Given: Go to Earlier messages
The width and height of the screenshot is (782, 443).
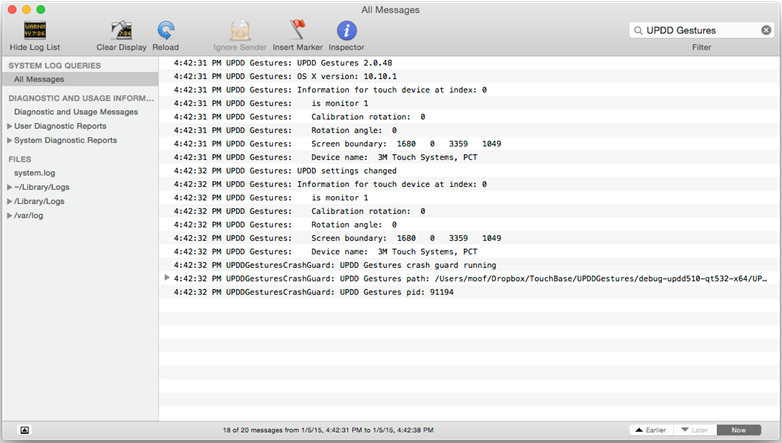Looking at the screenshot, I should point(651,430).
